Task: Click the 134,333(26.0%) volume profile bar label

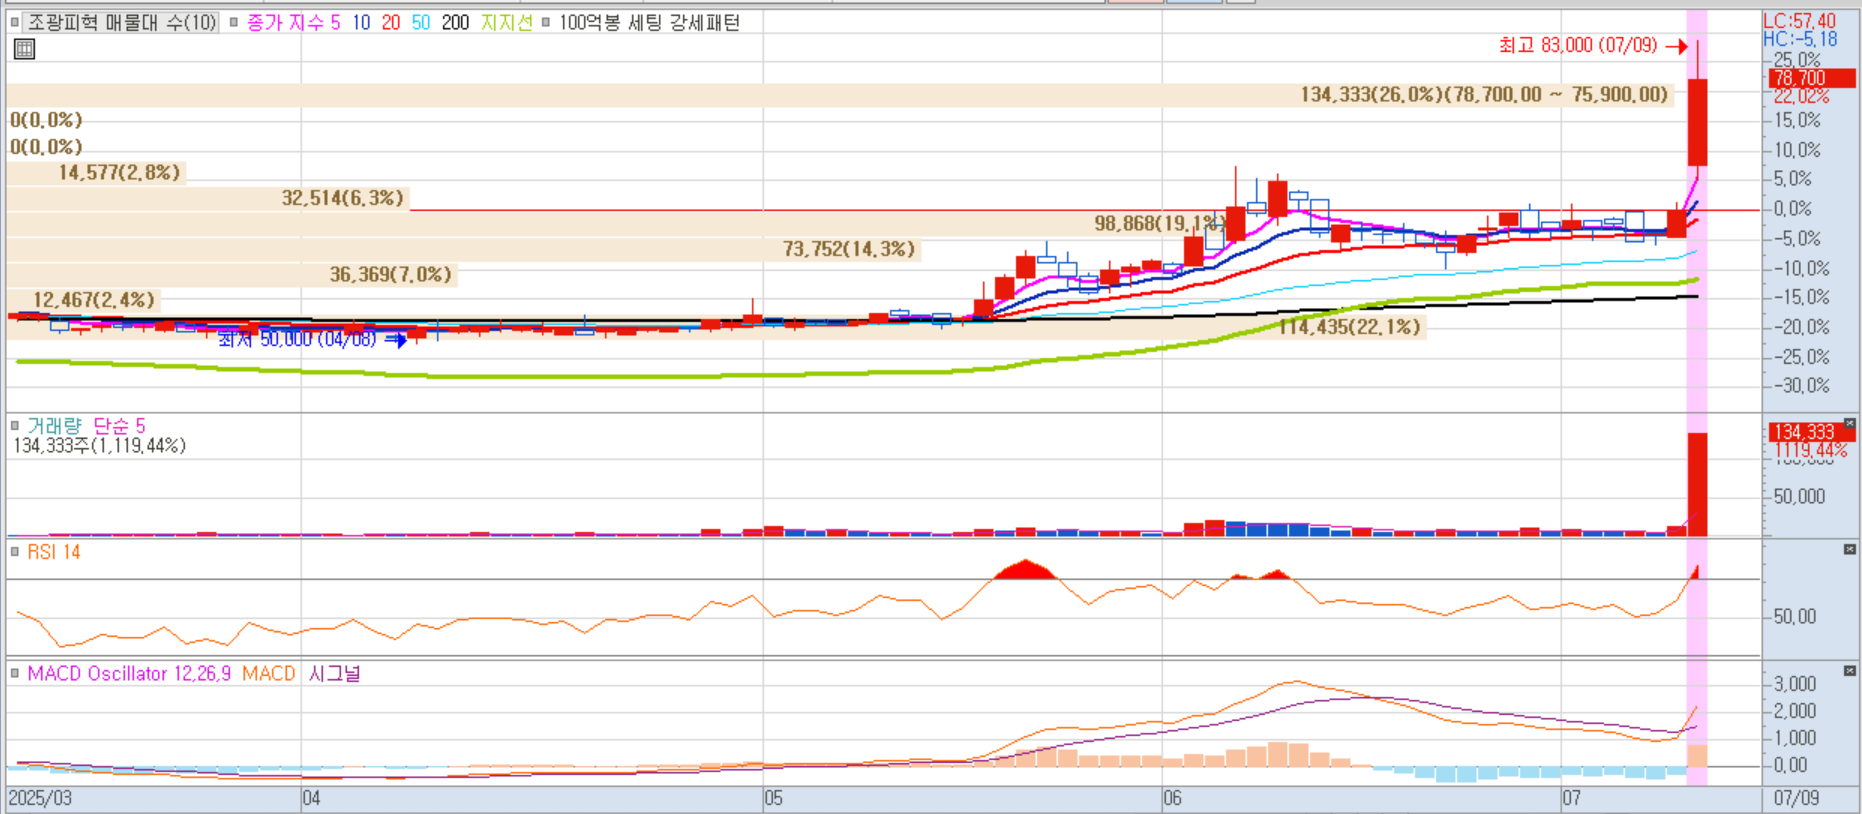Action: (x=1484, y=94)
